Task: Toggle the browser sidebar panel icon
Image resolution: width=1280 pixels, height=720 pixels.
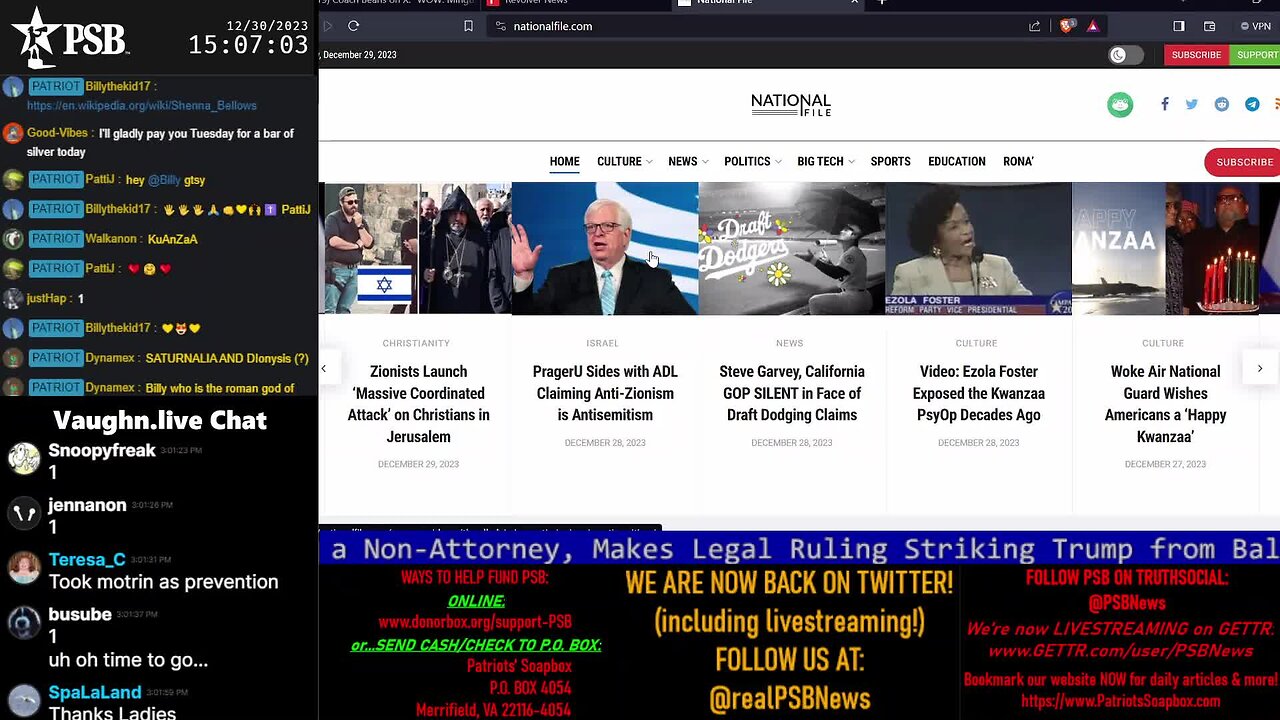Action: click(1179, 26)
